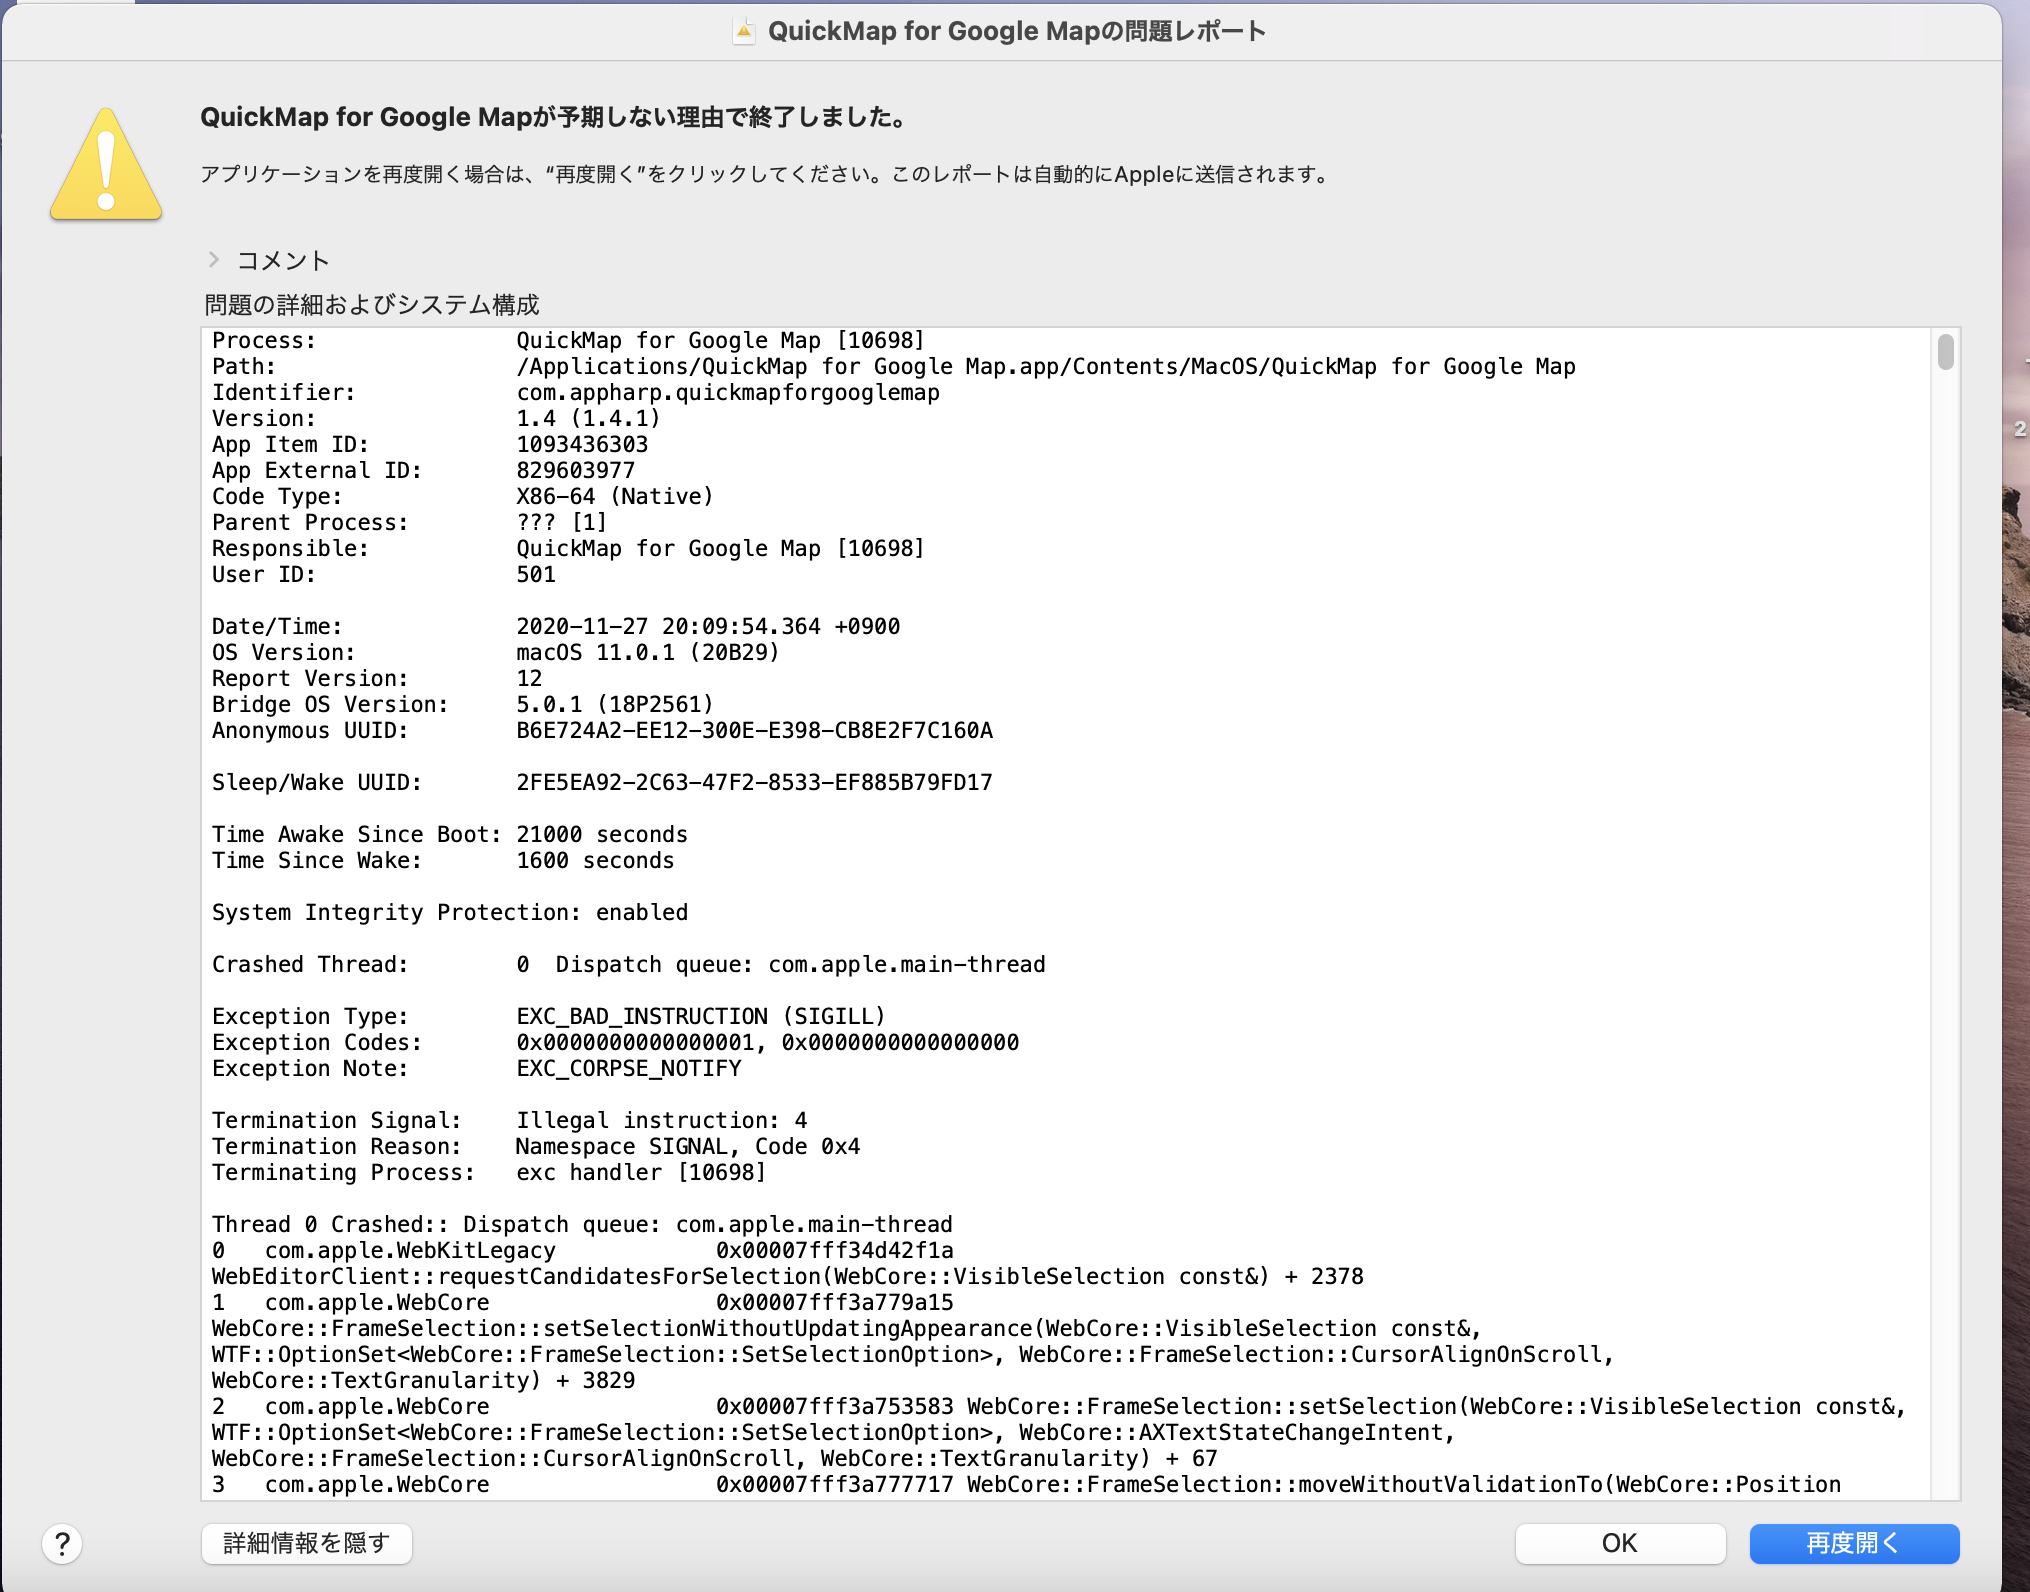Viewport: 2030px width, 1592px height.
Task: Click the Anonymous UUID value line
Action: (754, 731)
